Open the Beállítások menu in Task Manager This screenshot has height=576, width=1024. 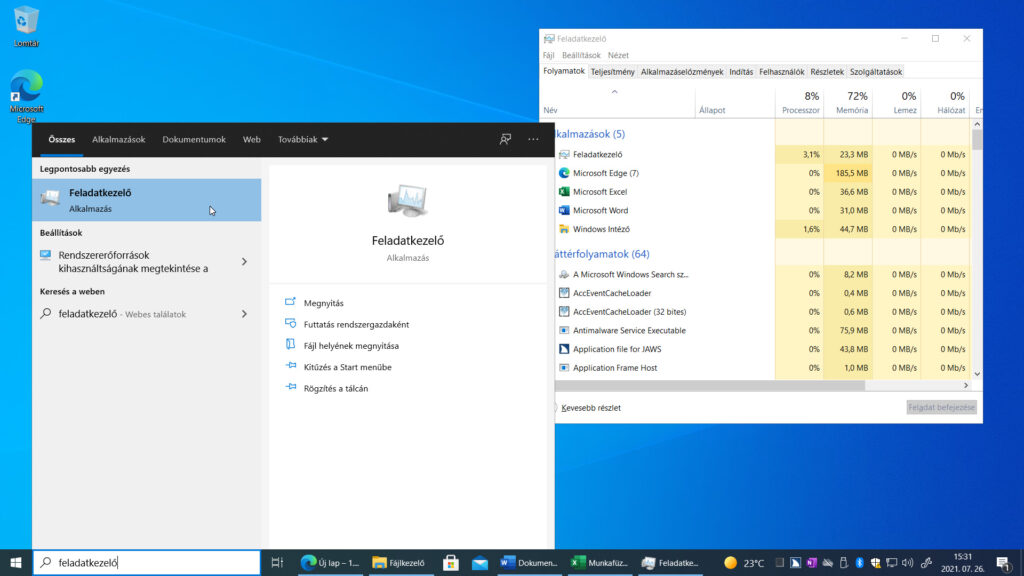coord(581,56)
